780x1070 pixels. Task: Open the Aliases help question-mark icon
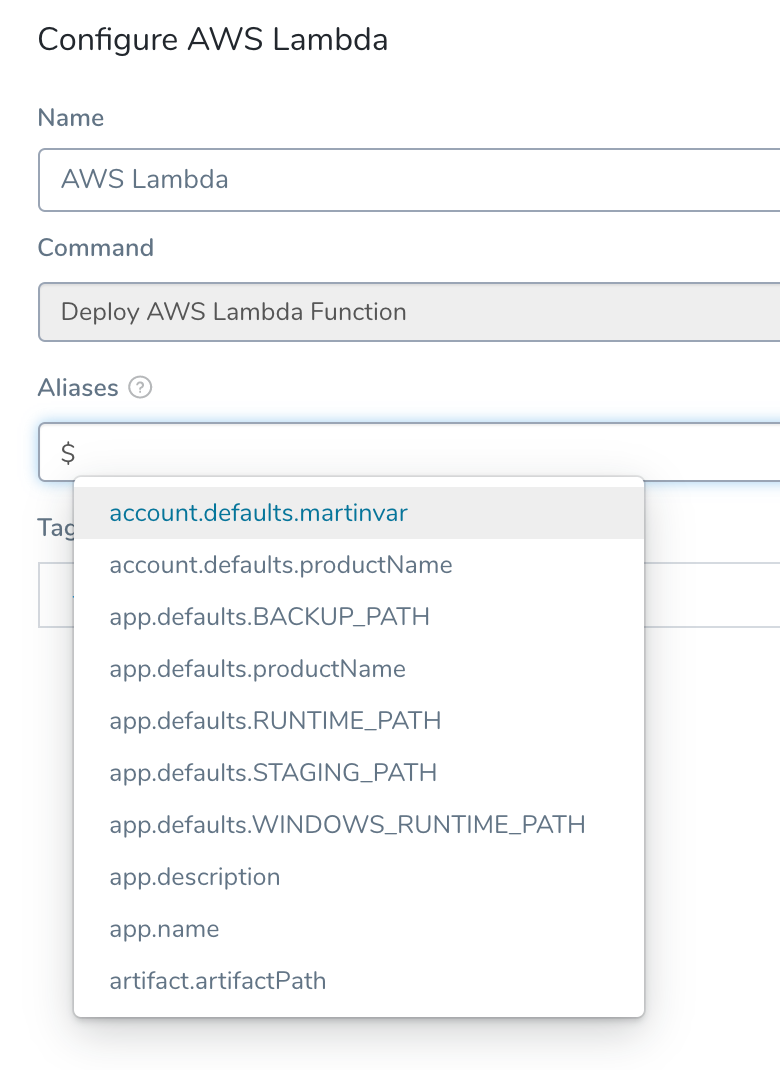pyautogui.click(x=141, y=388)
